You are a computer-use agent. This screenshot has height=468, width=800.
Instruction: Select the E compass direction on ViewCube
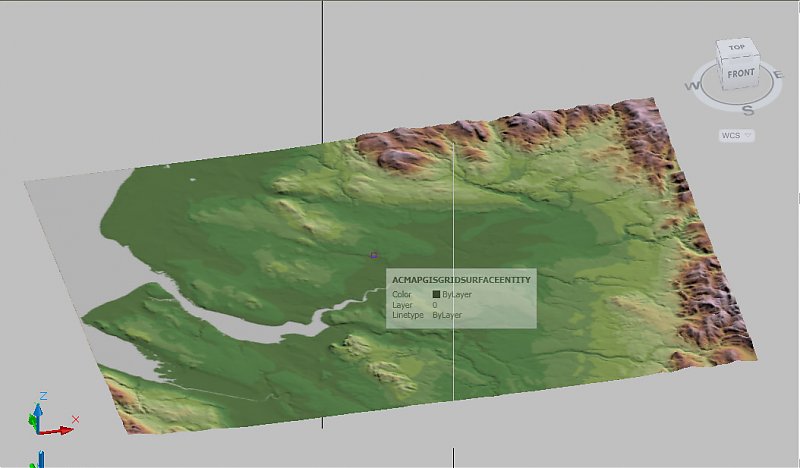pyautogui.click(x=777, y=73)
